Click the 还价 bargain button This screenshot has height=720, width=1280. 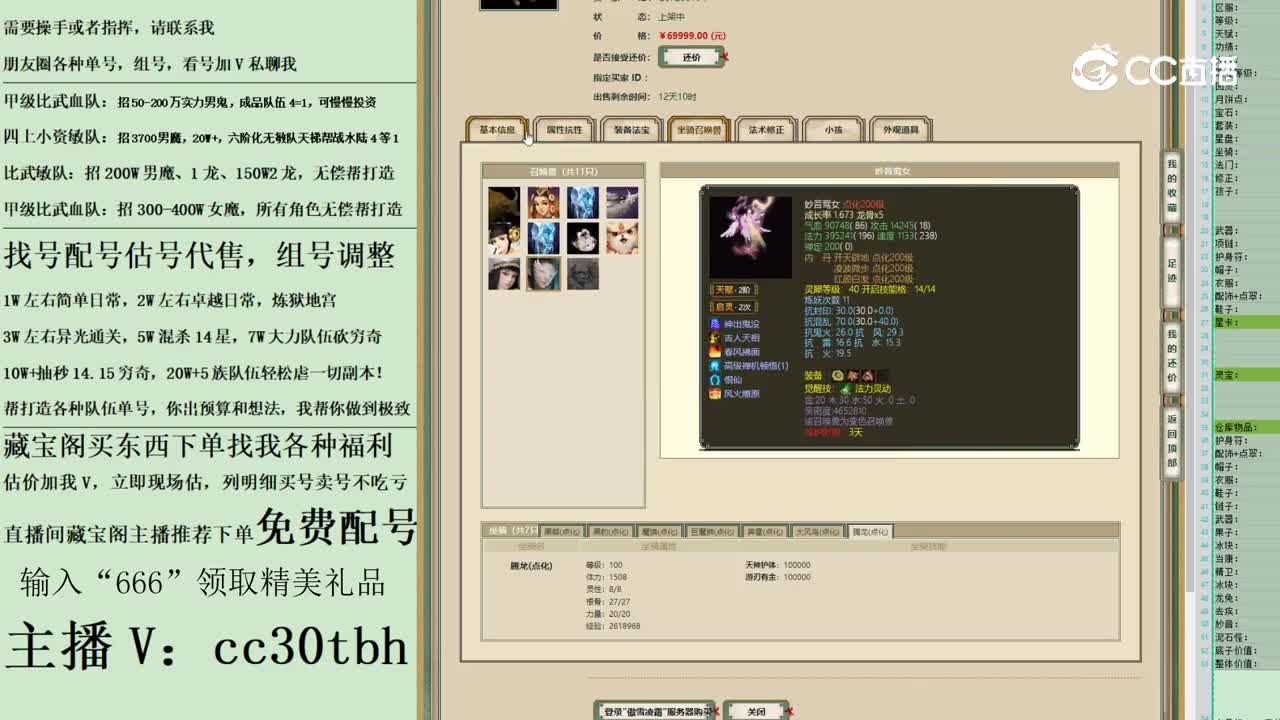click(x=691, y=57)
